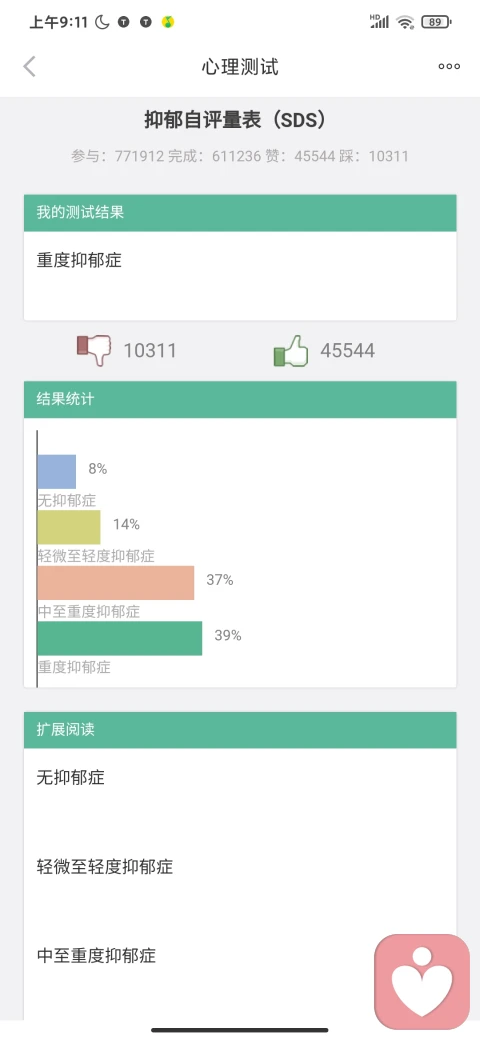Tap the yellow-green app notification icon
Viewport: 480px width, 1040px height.
pos(168,22)
